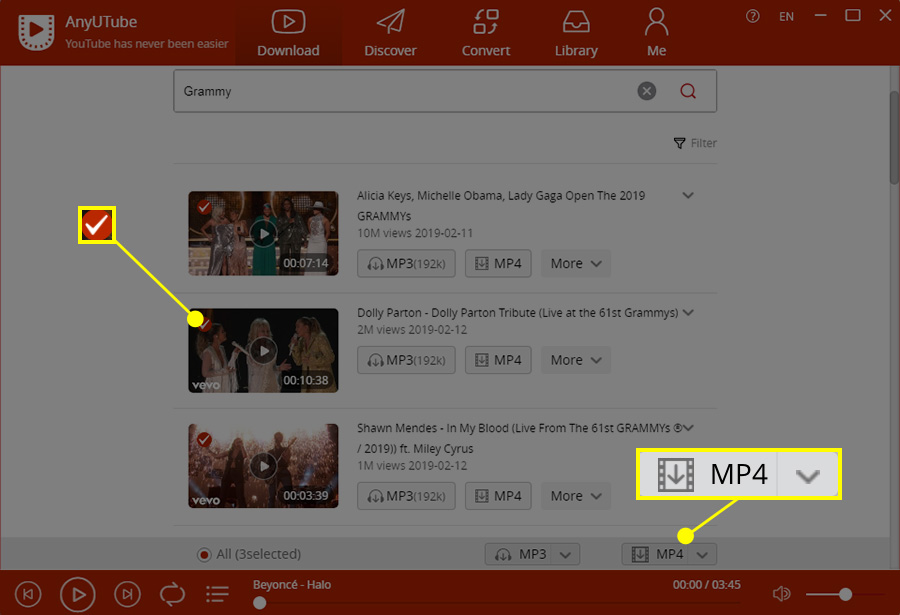Screen dimensions: 900x615
Task: Play the Alicia Keys video thumbnail
Action: [263, 234]
